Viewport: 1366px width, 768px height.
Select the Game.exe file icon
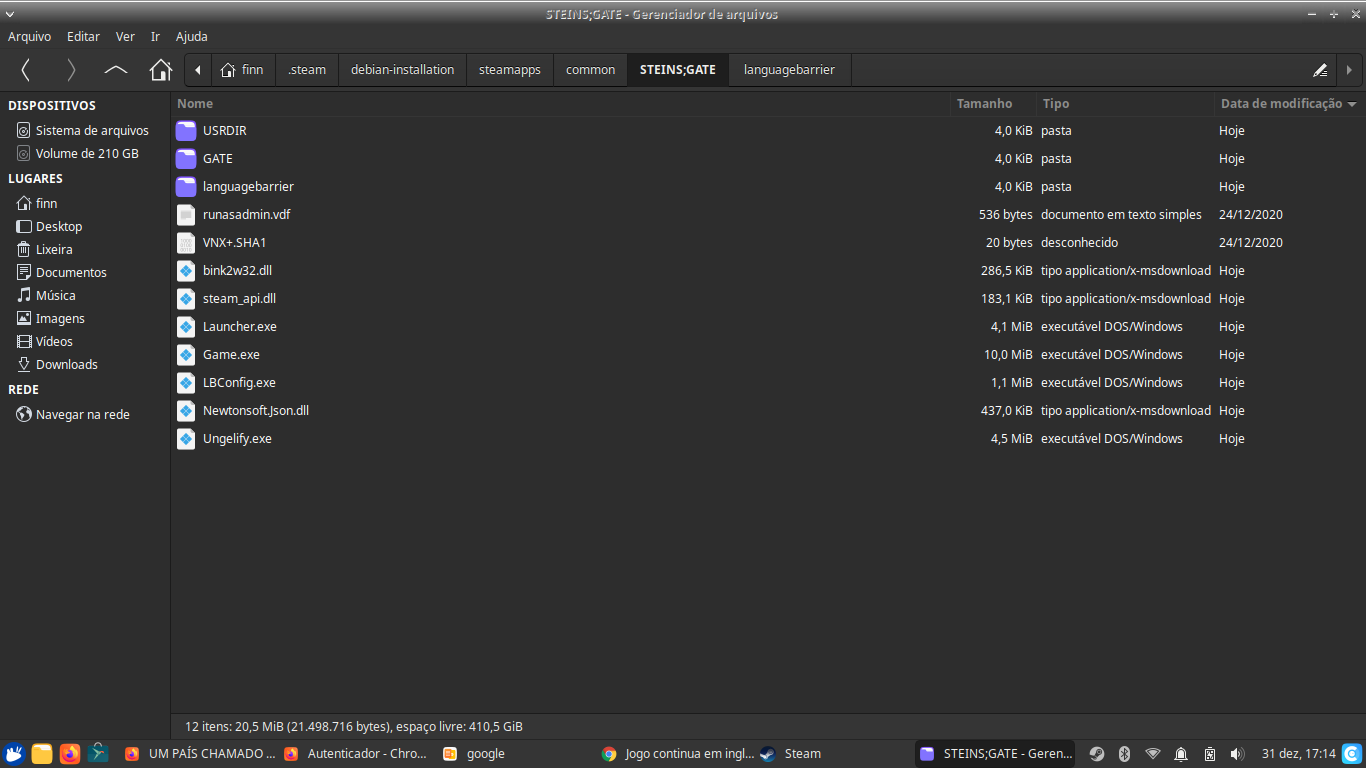(x=186, y=355)
